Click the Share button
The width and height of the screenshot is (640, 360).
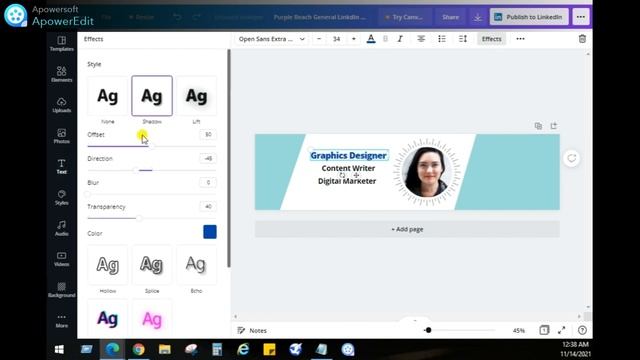click(x=450, y=17)
